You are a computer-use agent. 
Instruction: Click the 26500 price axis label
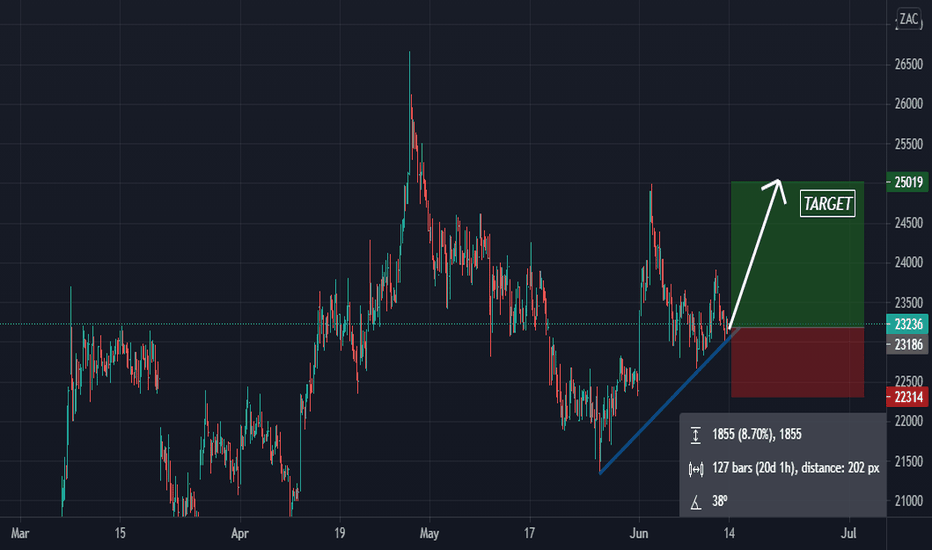pyautogui.click(x=909, y=64)
